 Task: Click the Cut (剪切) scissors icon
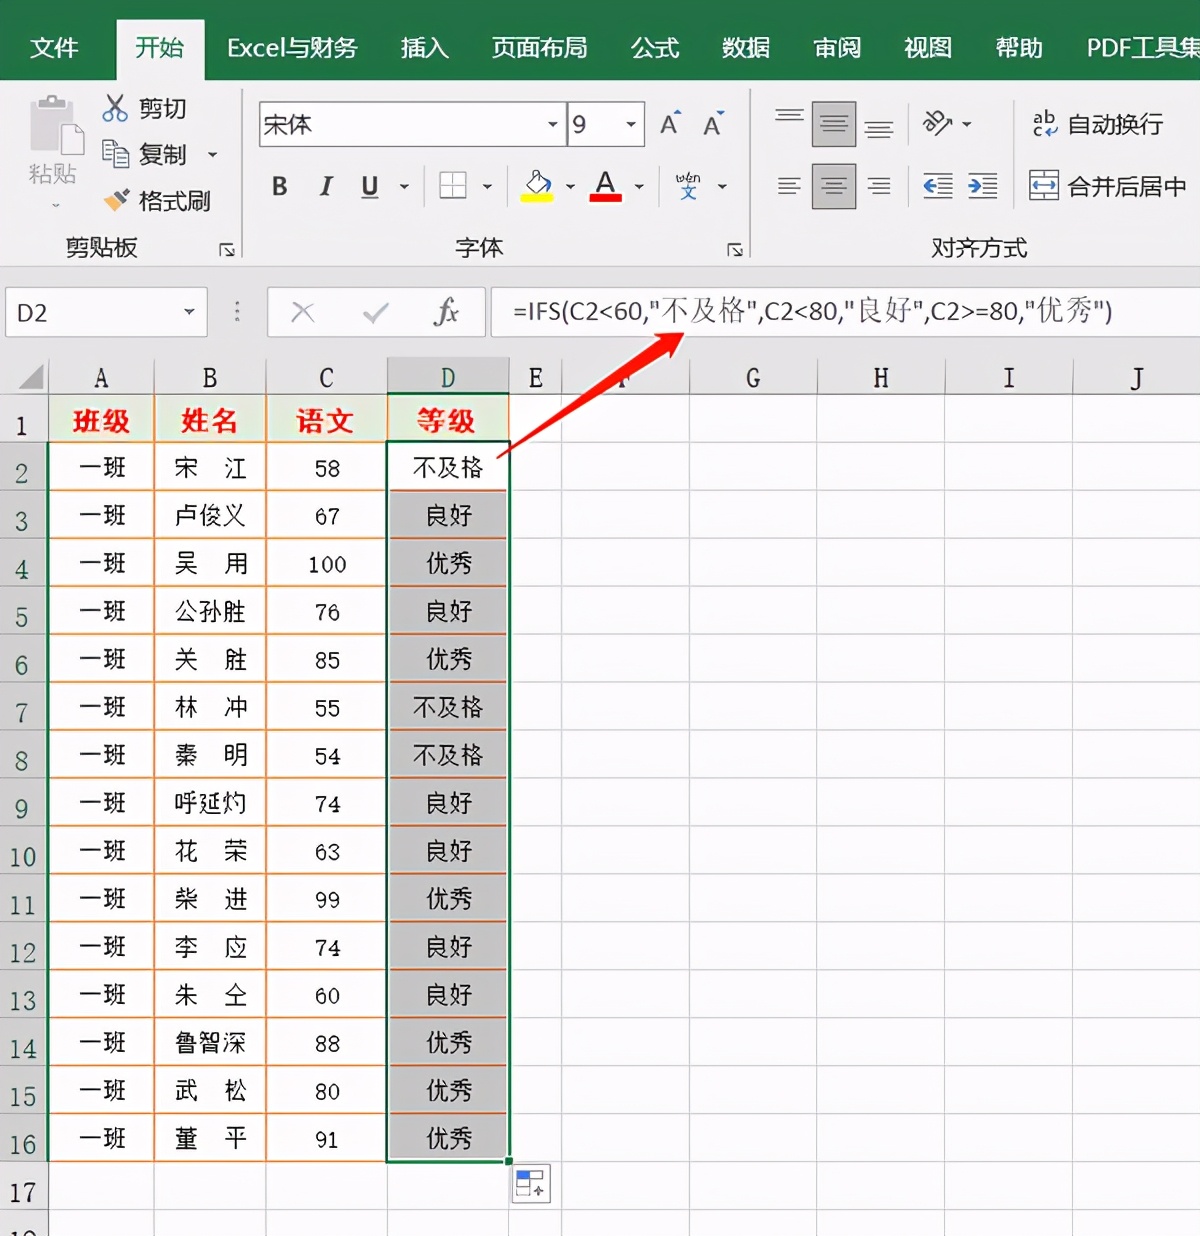115,108
